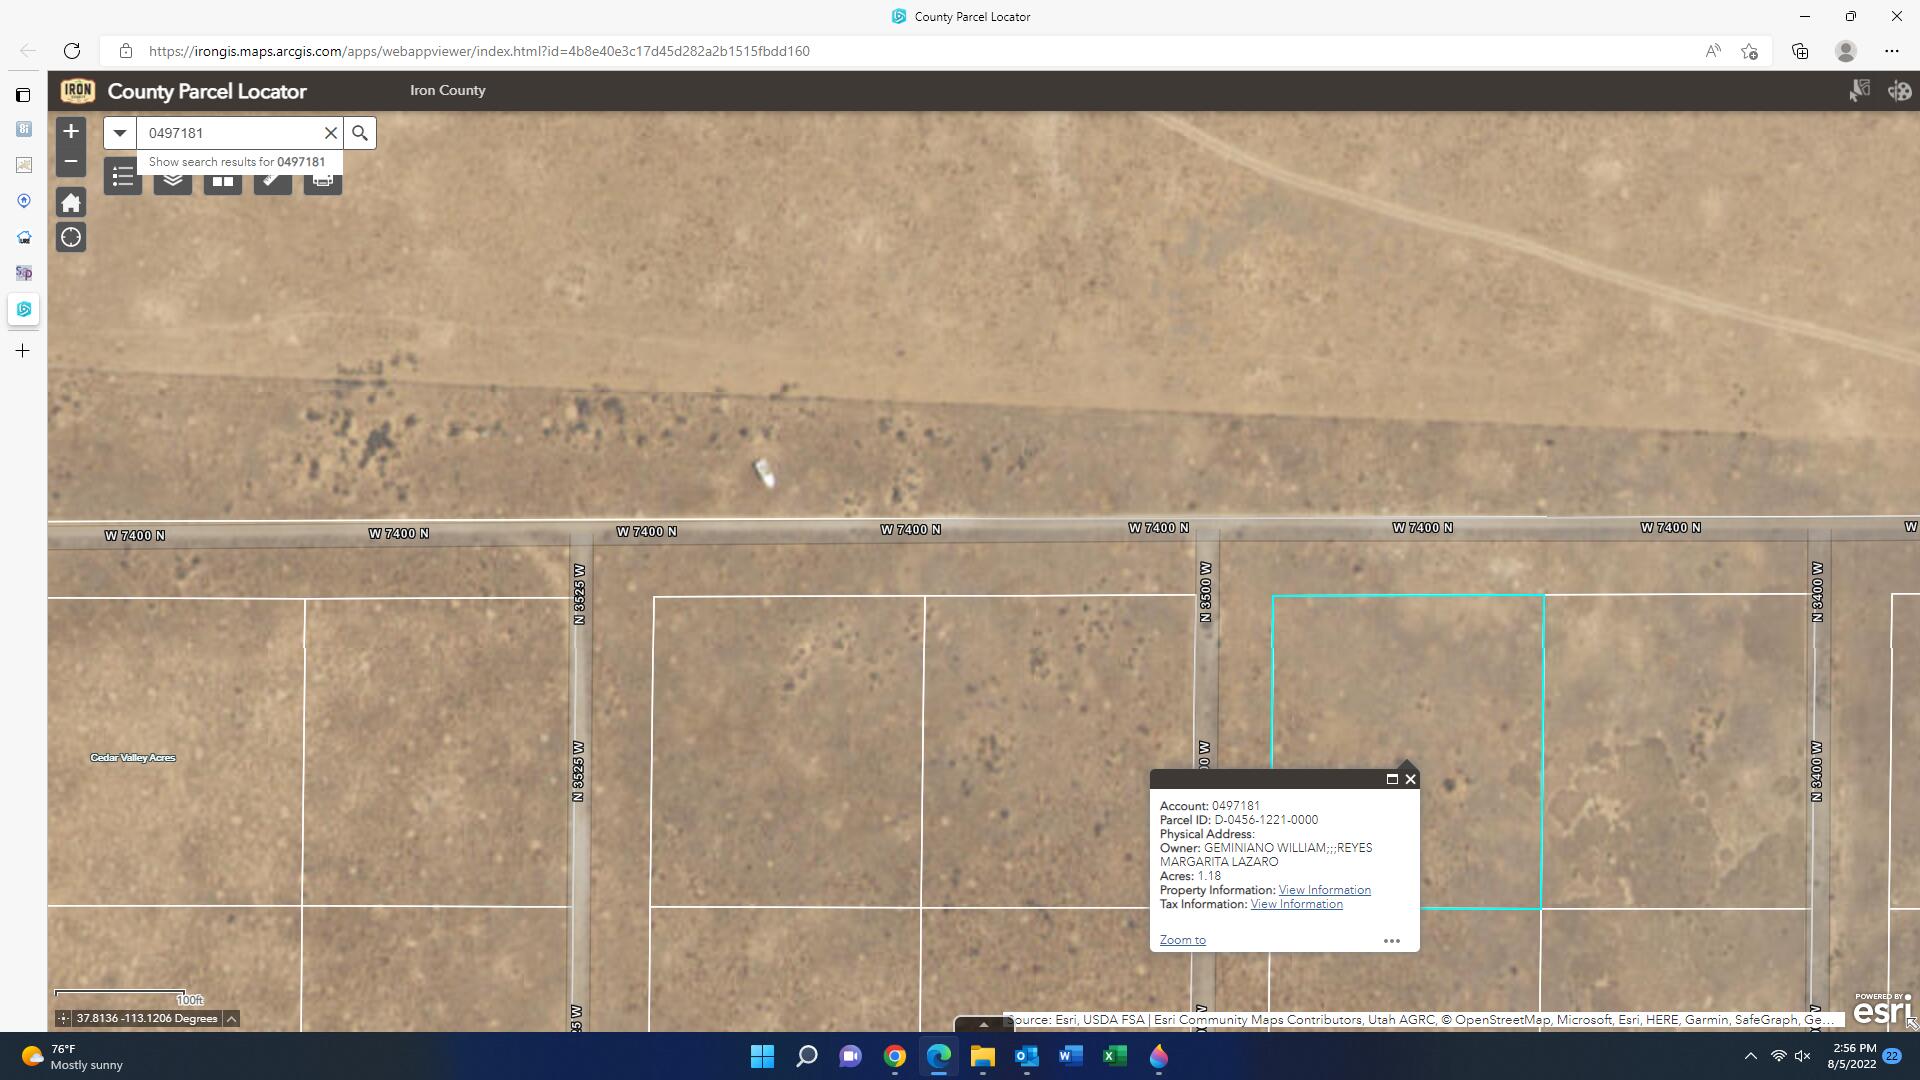
Task: Zoom out with the minus button
Action: (x=70, y=160)
